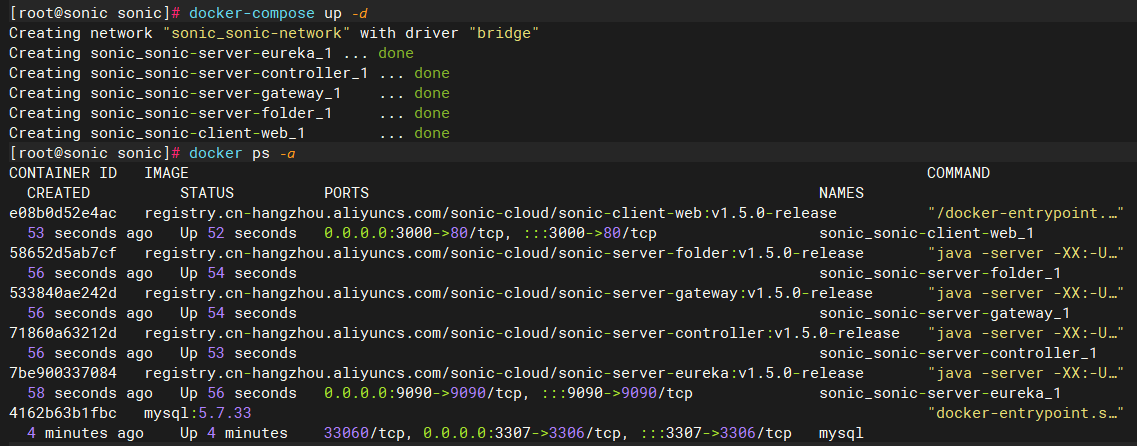Click the sonic-server-eureka:v1.5.0-release image path
Image resolution: width=1137 pixels, height=446 pixels.
504,373
